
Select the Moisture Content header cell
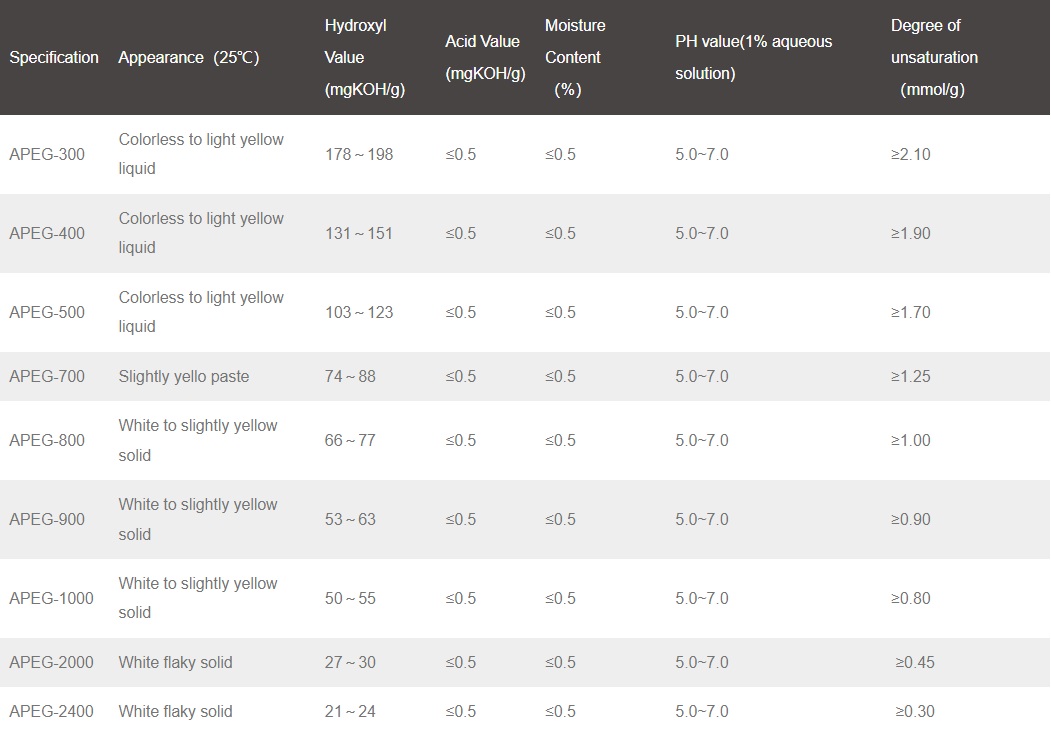(575, 58)
